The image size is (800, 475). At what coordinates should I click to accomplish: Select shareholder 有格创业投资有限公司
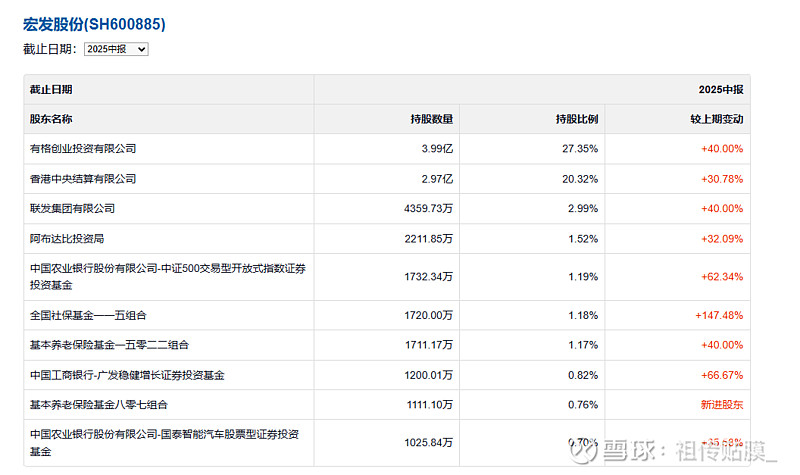tap(83, 149)
